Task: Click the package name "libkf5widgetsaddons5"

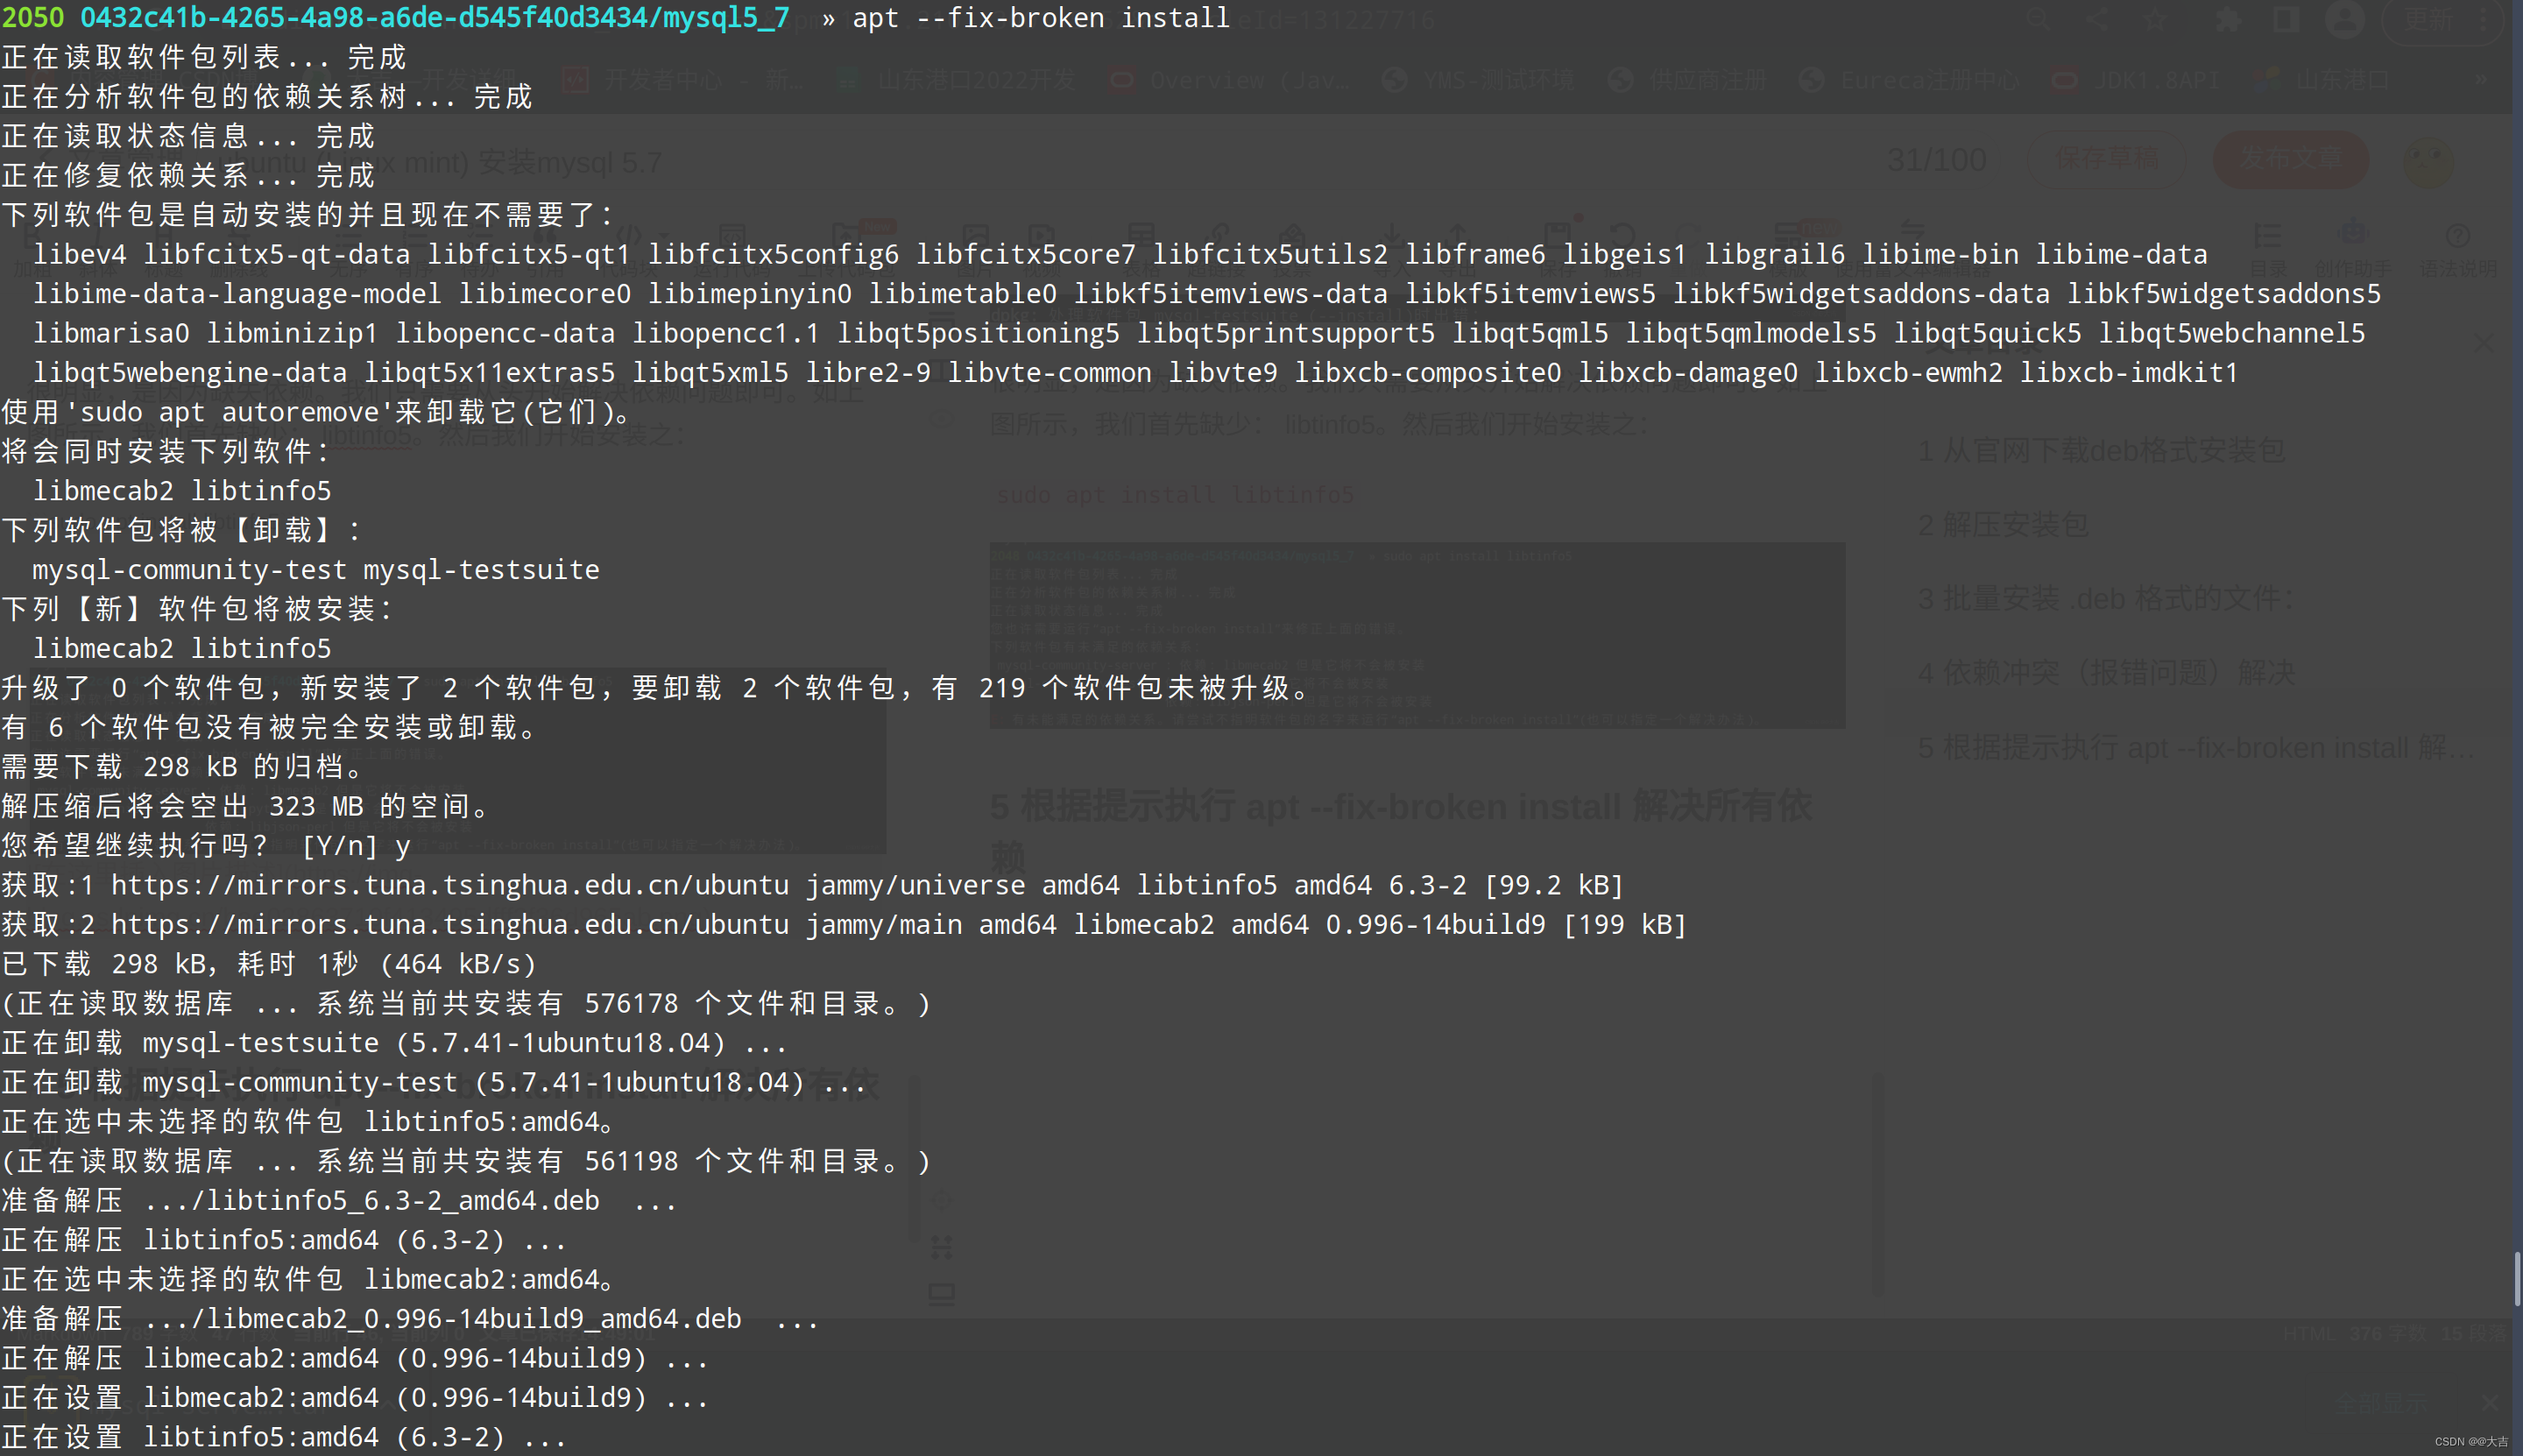Action: 2224,294
